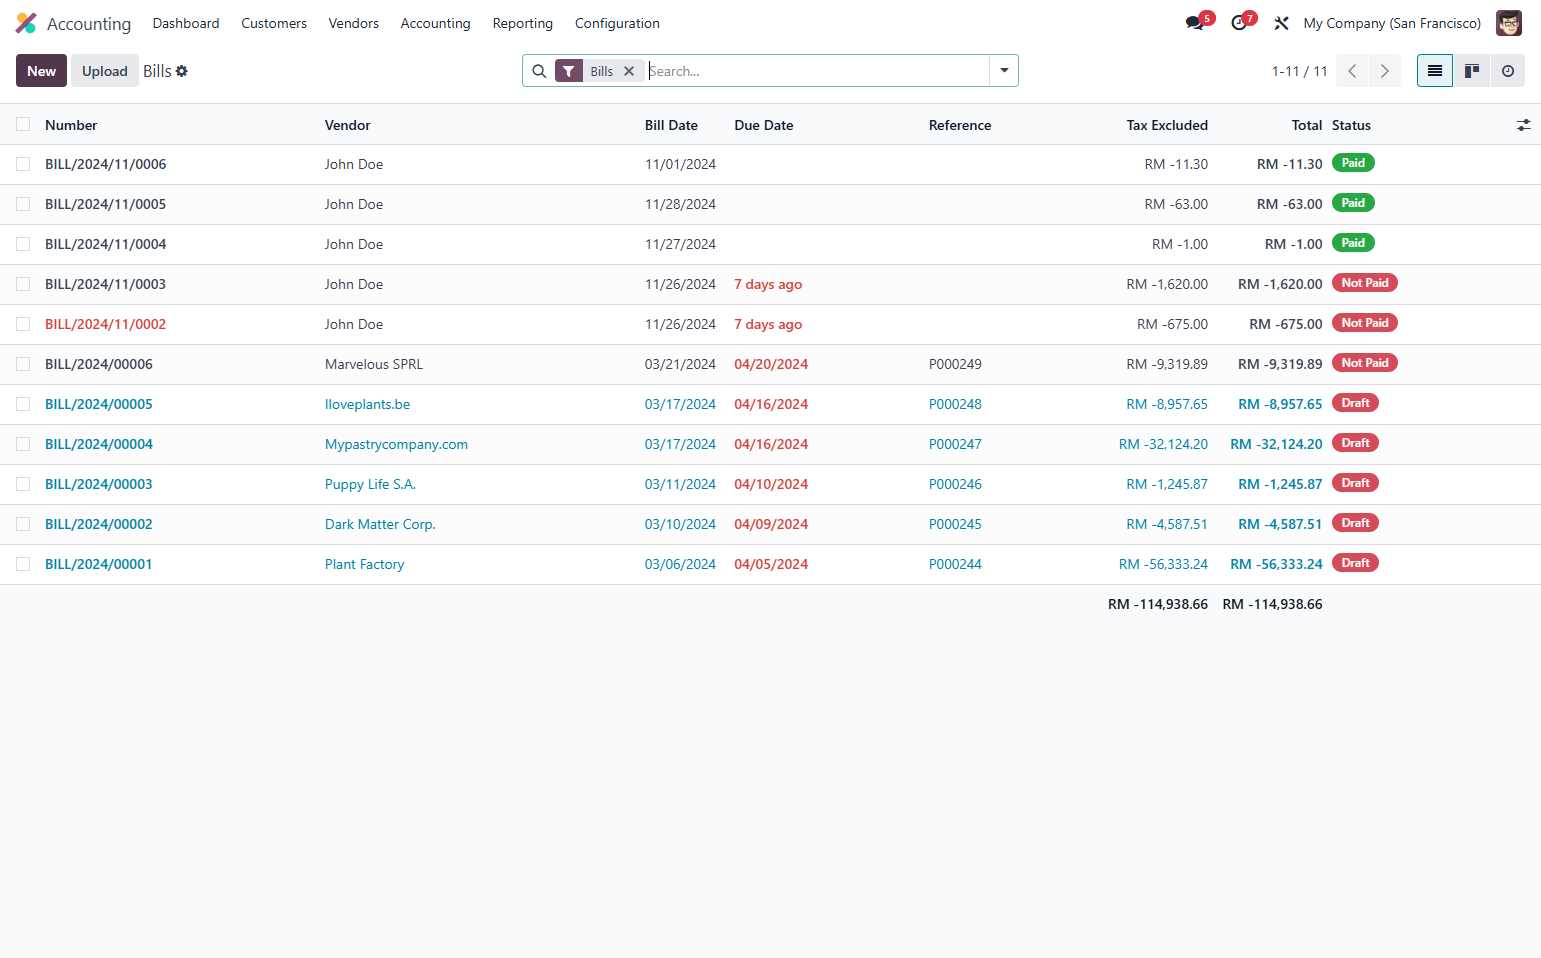1541x958 pixels.
Task: Select checkbox for BILL/2024/00004
Action: point(23,444)
